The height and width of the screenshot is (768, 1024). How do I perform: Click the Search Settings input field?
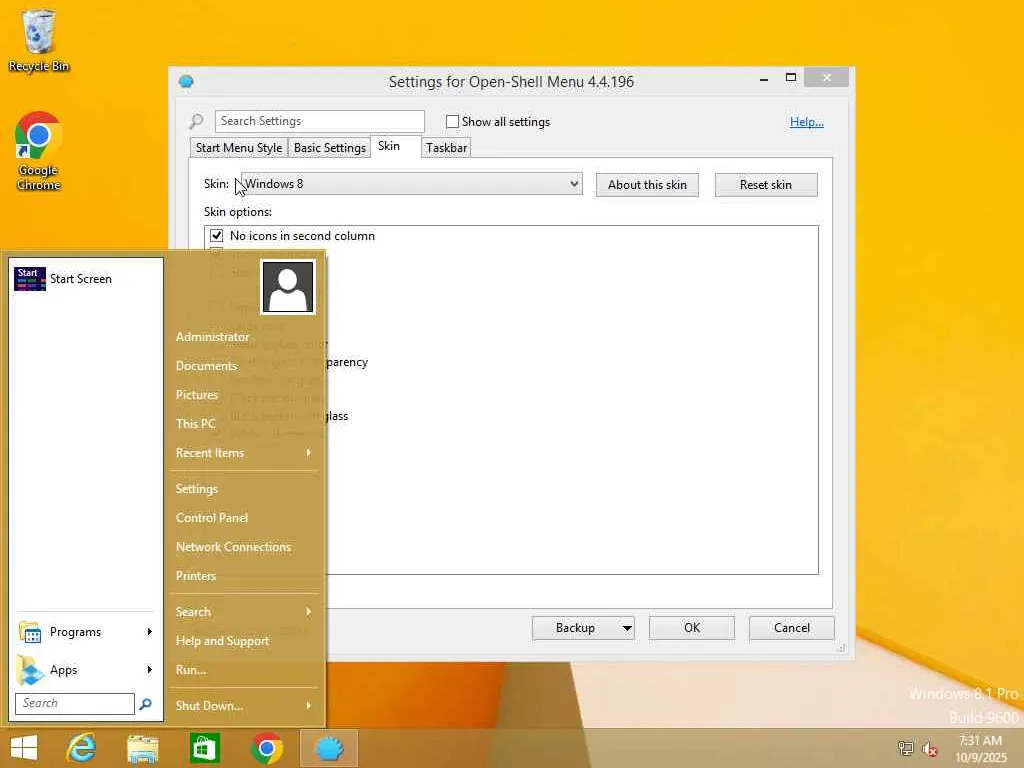(x=320, y=121)
